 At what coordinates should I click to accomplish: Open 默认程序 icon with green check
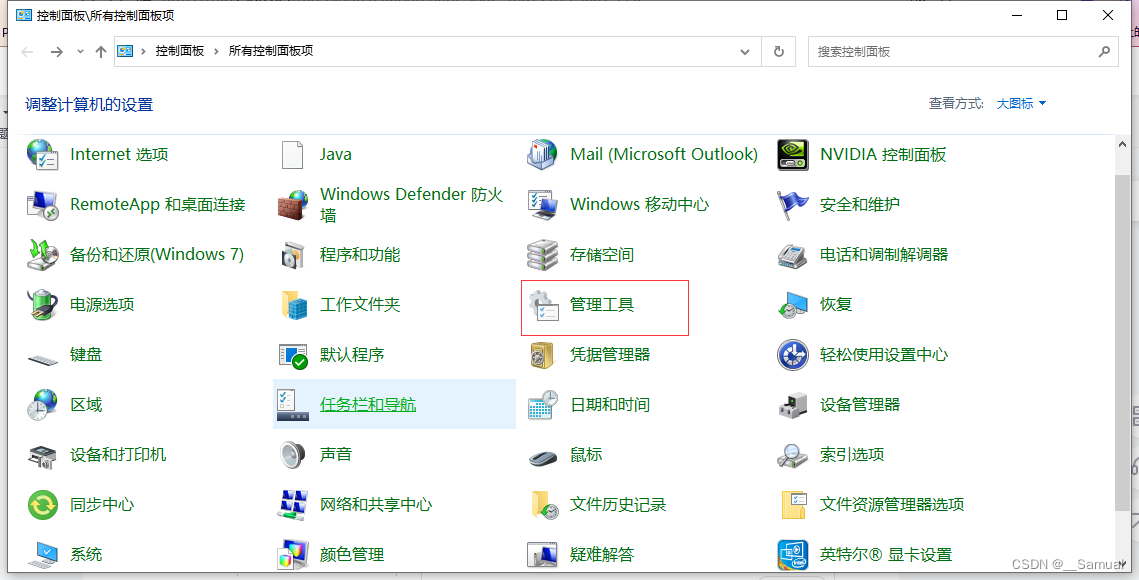(293, 355)
